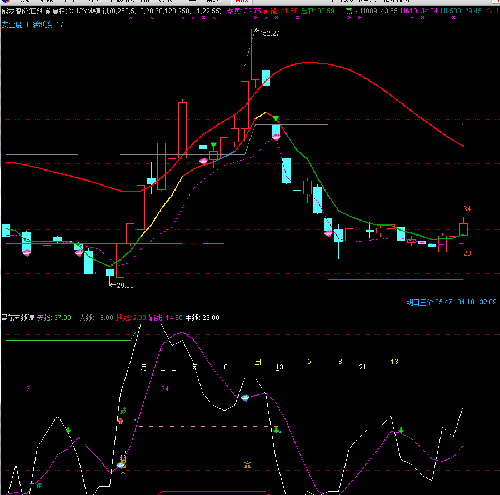The width and height of the screenshot is (500, 495).
Task: Click the last red hollow candlestick on the right
Action: (x=463, y=229)
